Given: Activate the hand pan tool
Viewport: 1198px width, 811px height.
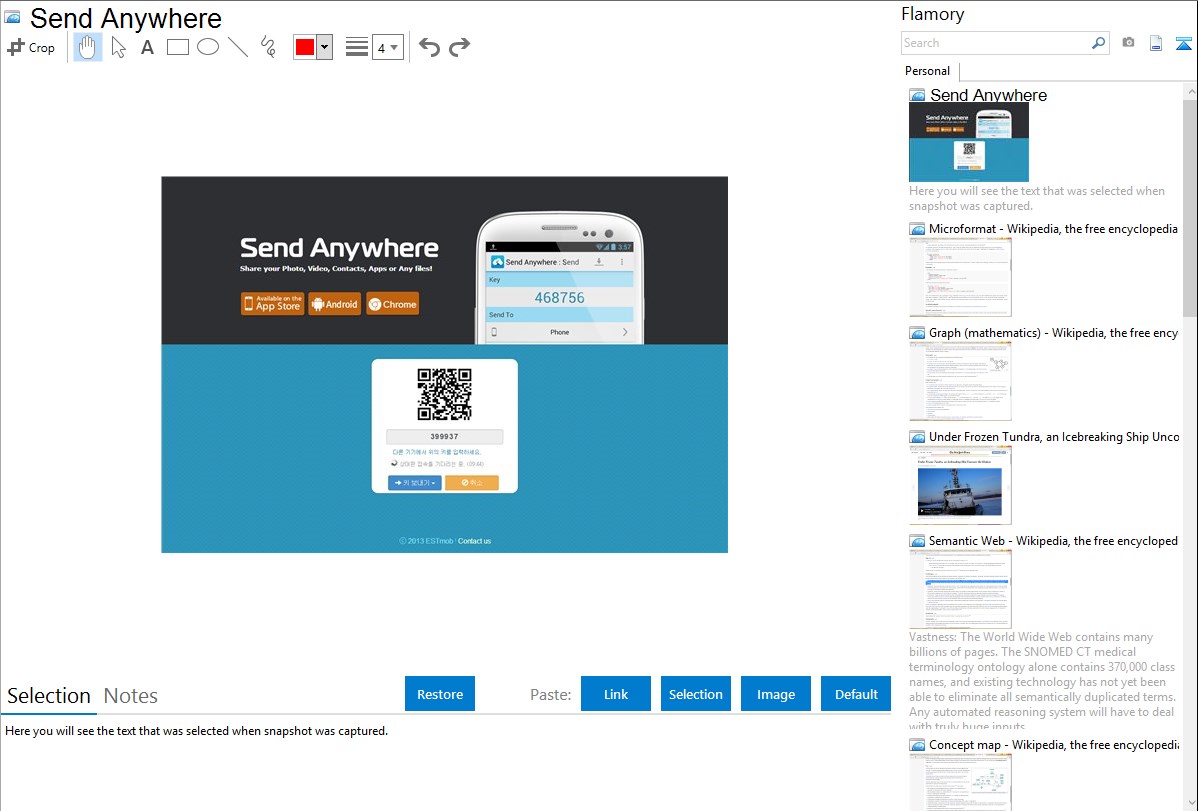Looking at the screenshot, I should [87, 47].
